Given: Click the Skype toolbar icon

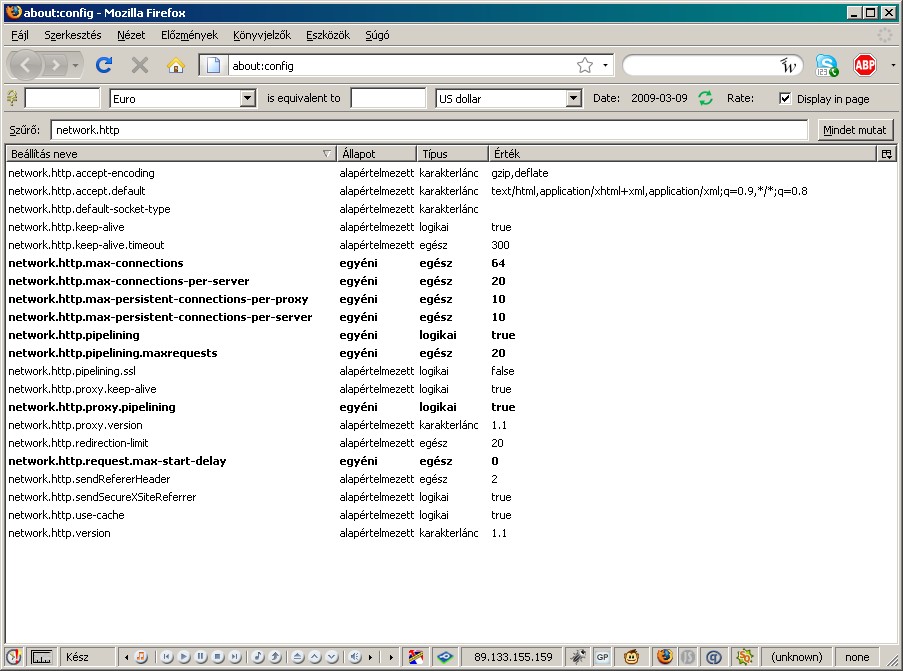Looking at the screenshot, I should pos(826,65).
